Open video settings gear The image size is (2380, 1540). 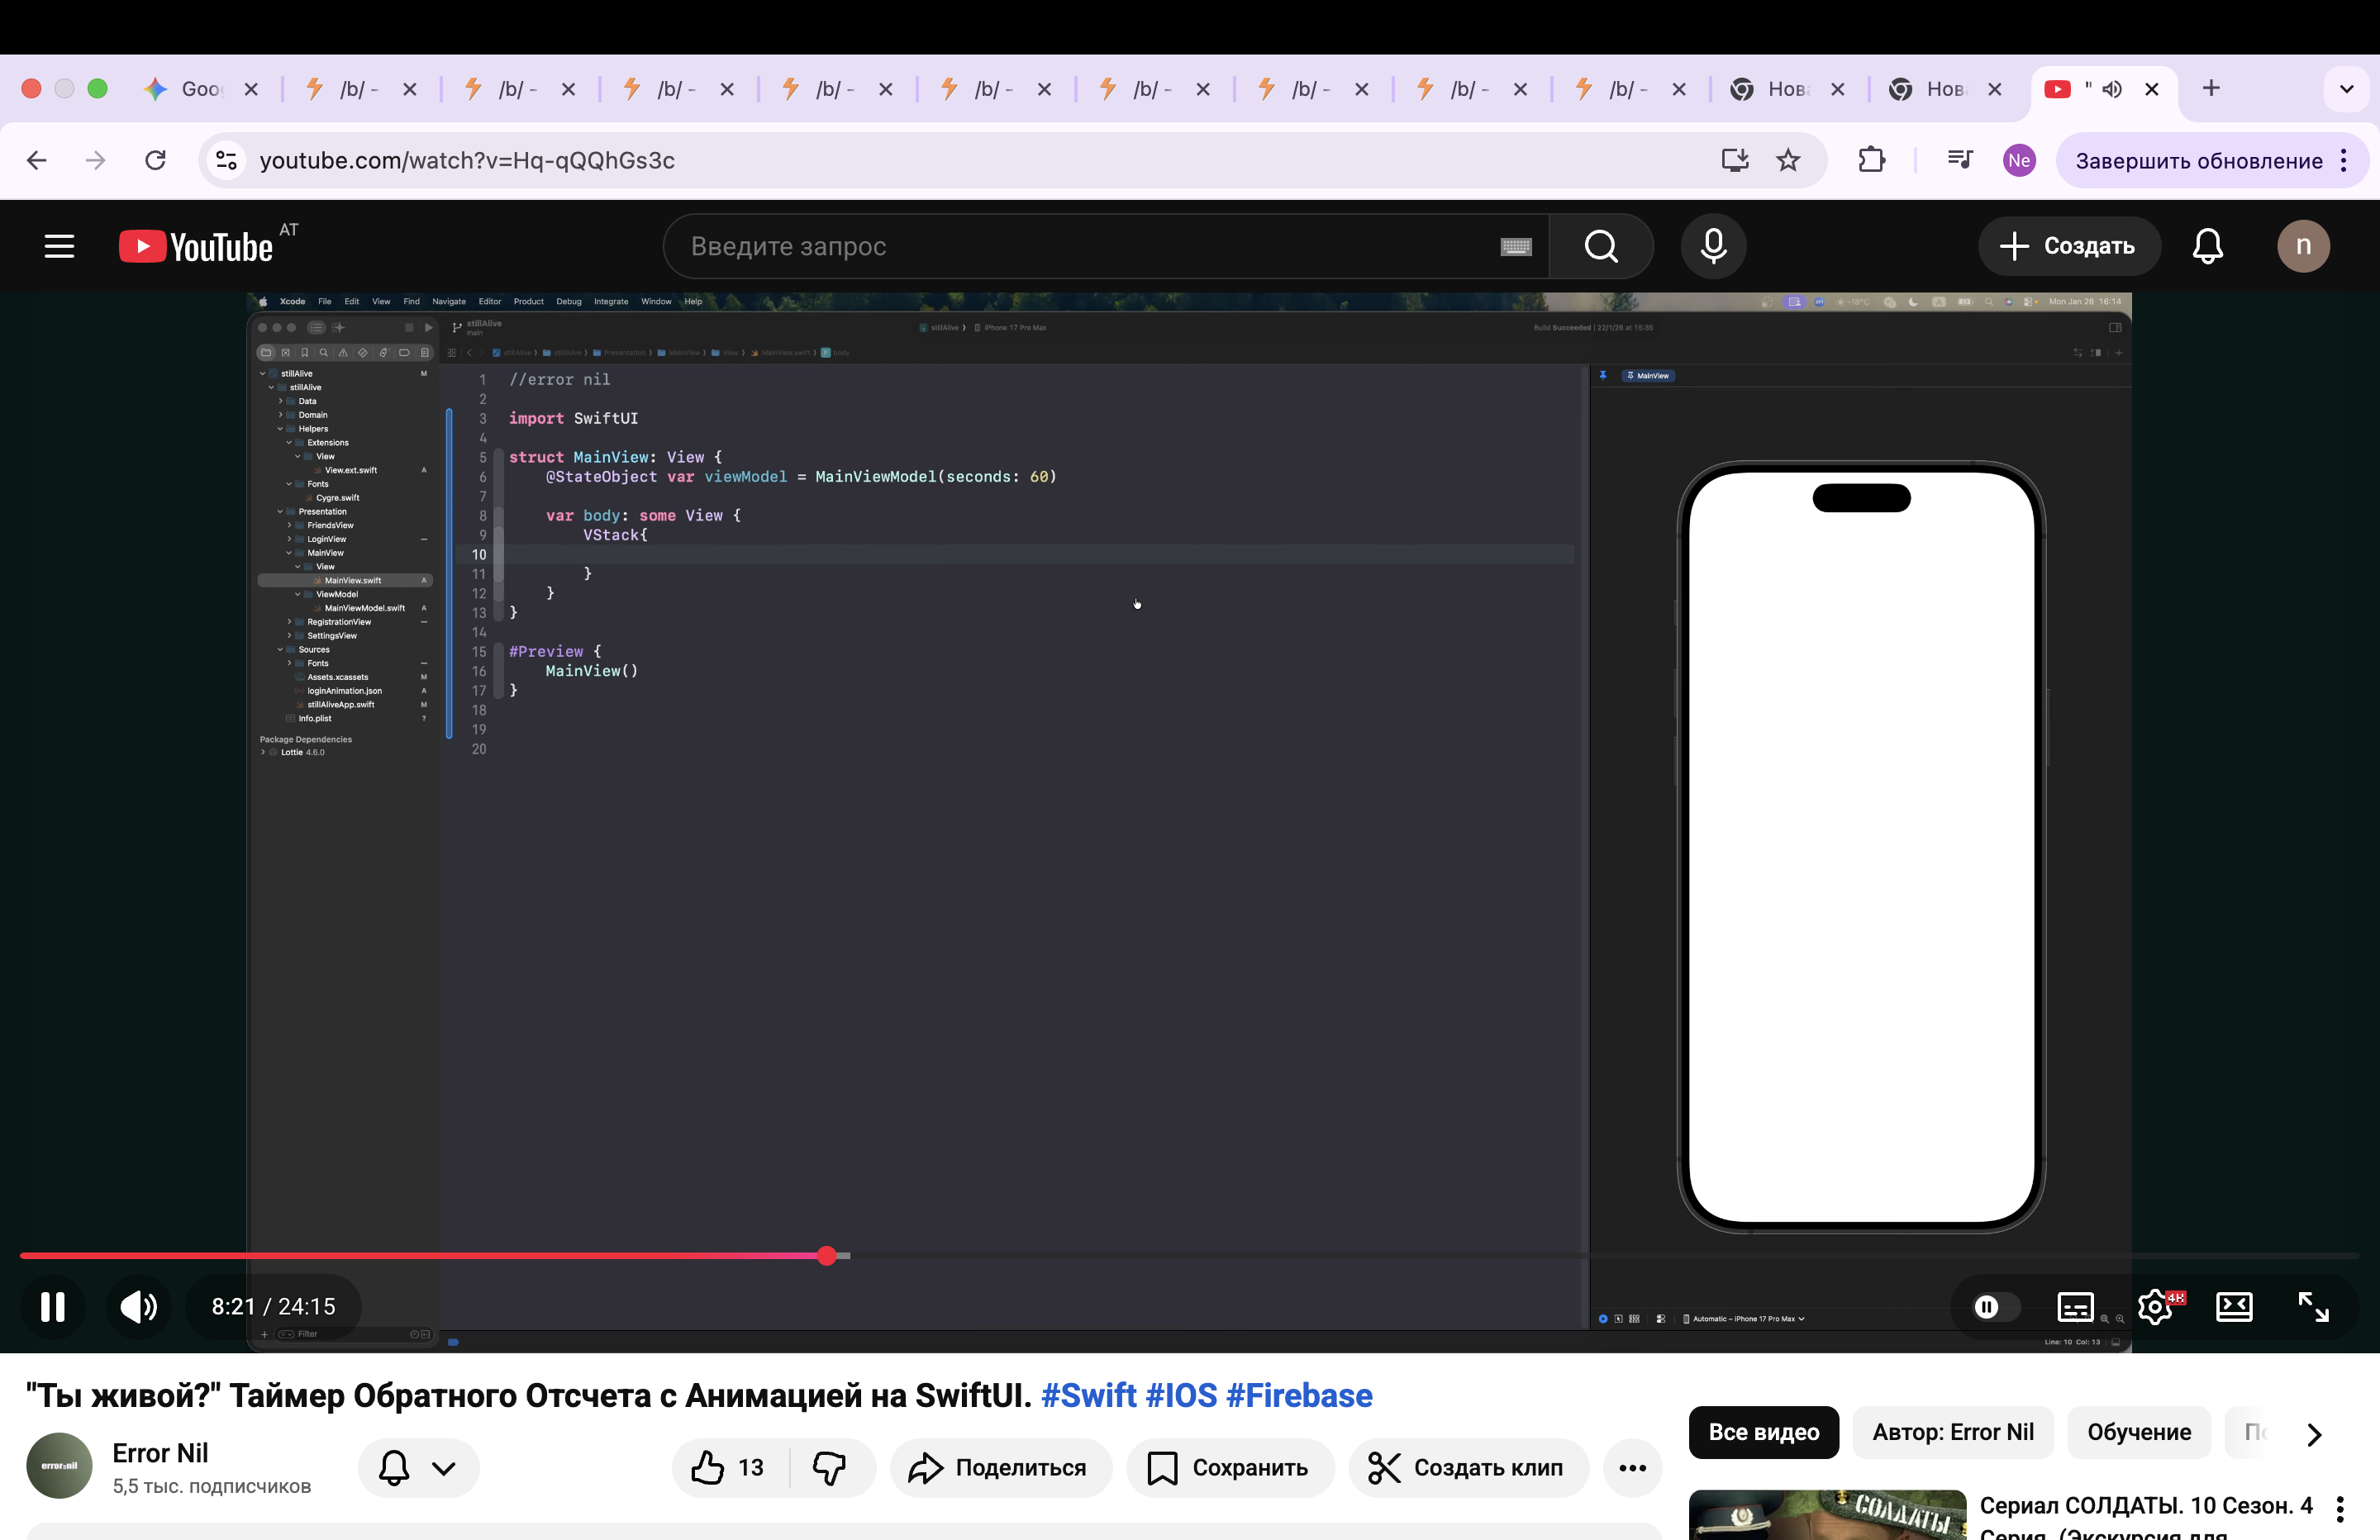[2154, 1306]
